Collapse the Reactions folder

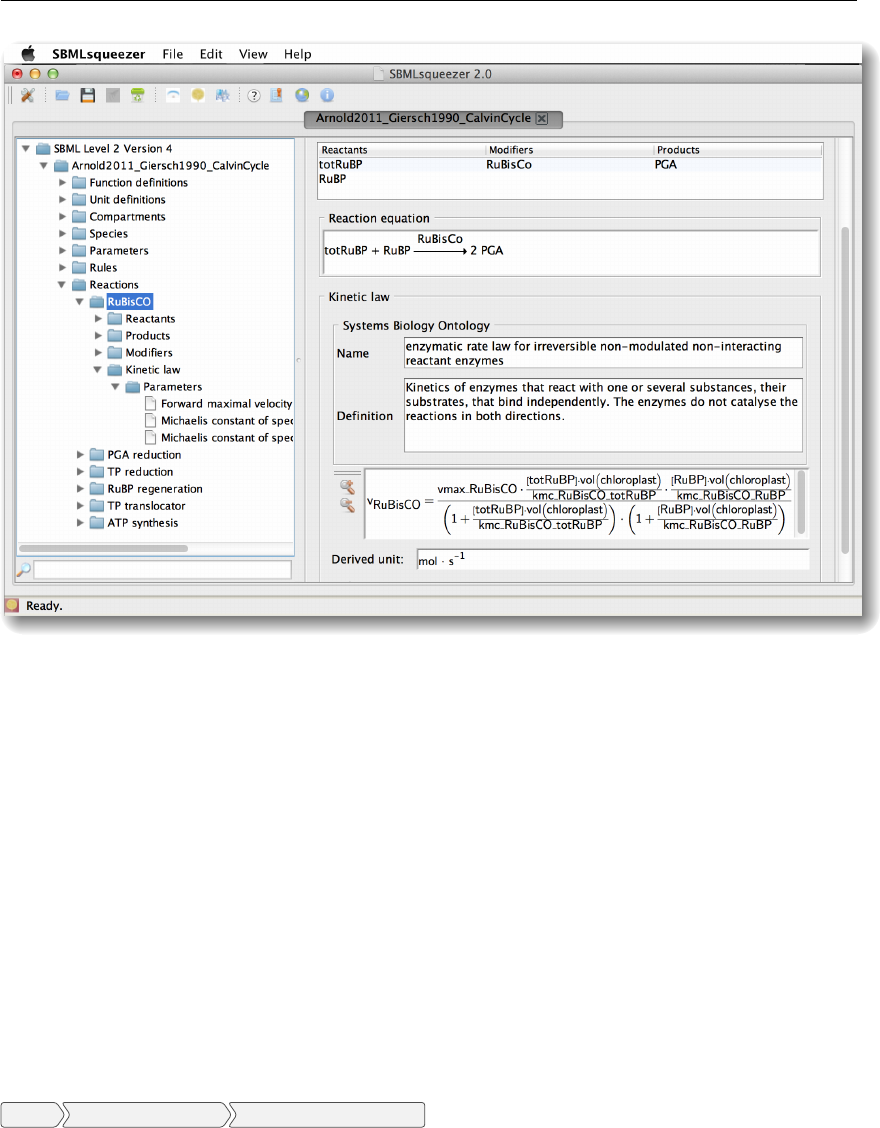[x=62, y=285]
